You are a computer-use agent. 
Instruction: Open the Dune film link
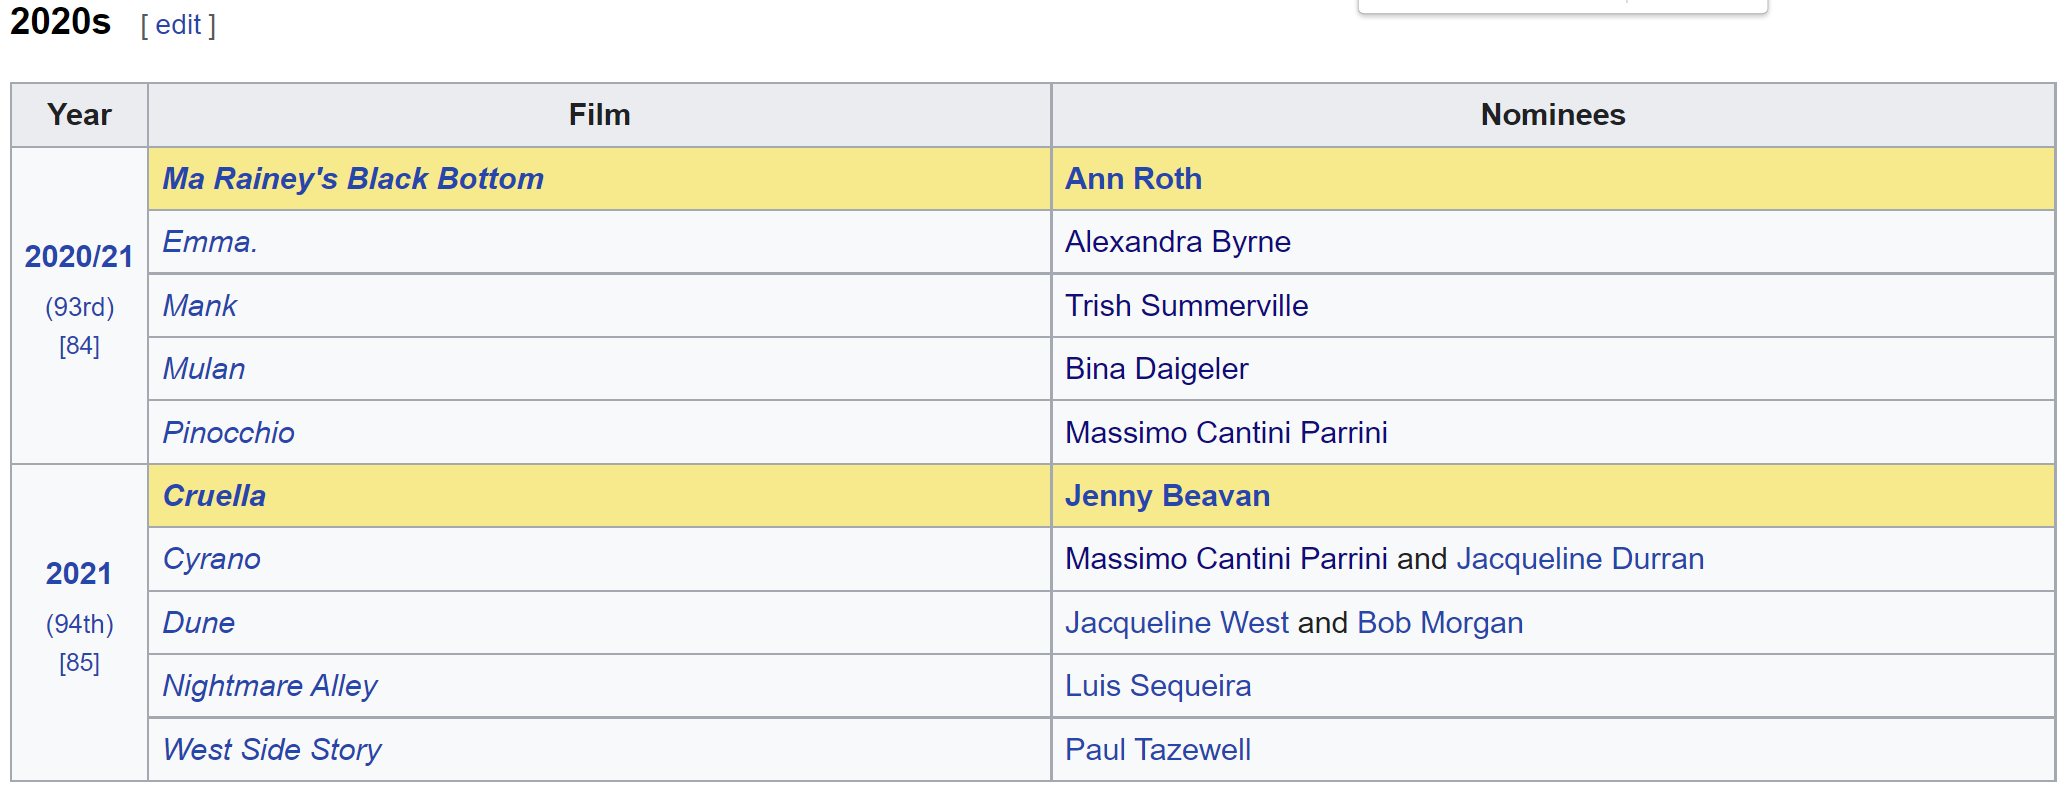coord(199,623)
